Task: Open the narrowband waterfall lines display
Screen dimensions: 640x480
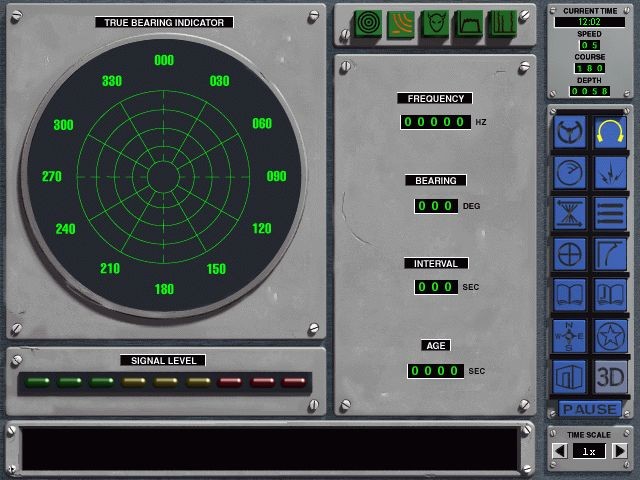Action: [x=503, y=24]
